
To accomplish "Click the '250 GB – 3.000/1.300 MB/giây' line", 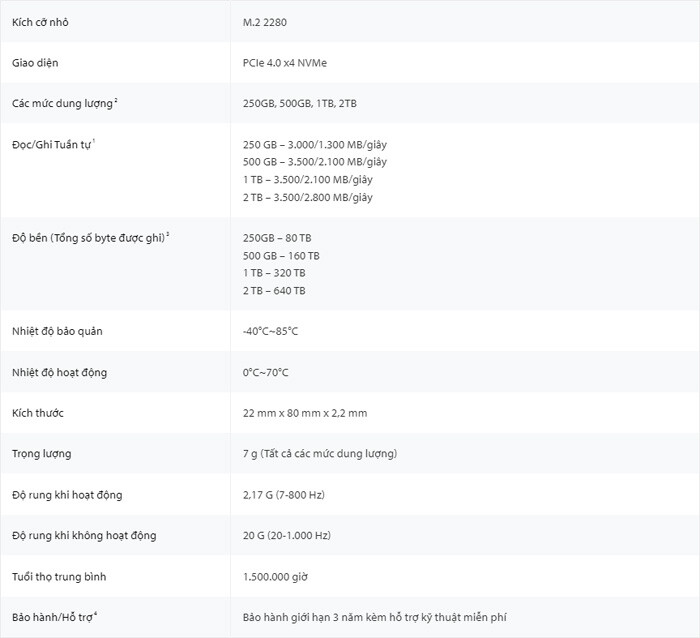I will coord(315,145).
